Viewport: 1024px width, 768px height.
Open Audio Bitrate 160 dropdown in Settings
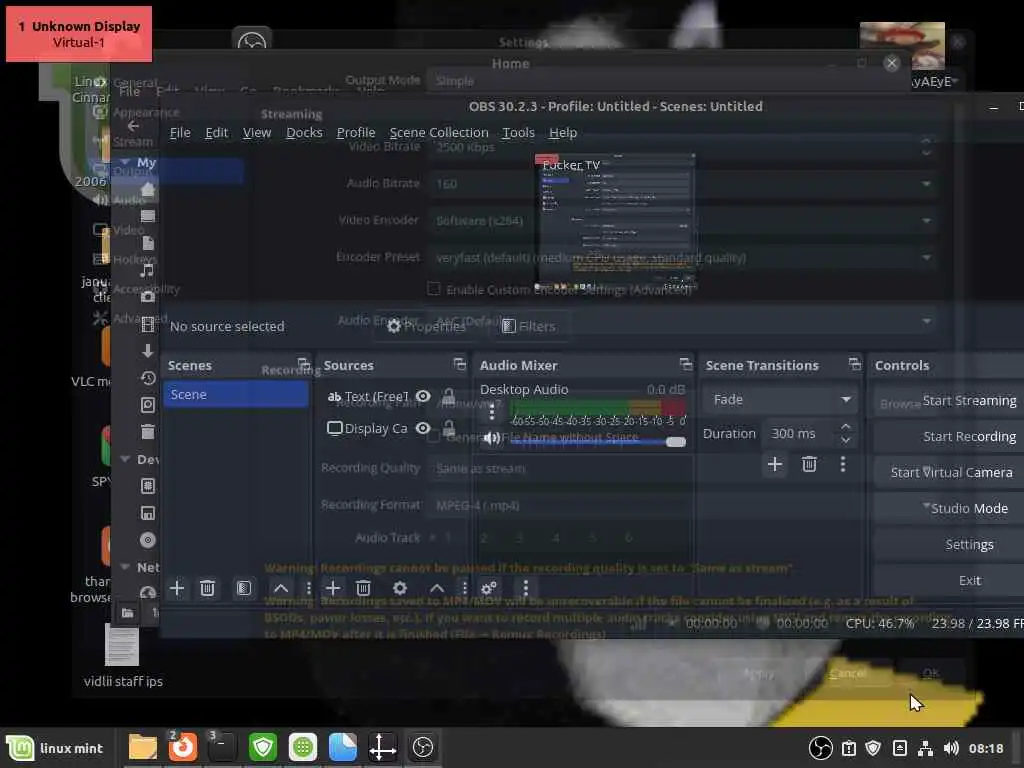682,184
